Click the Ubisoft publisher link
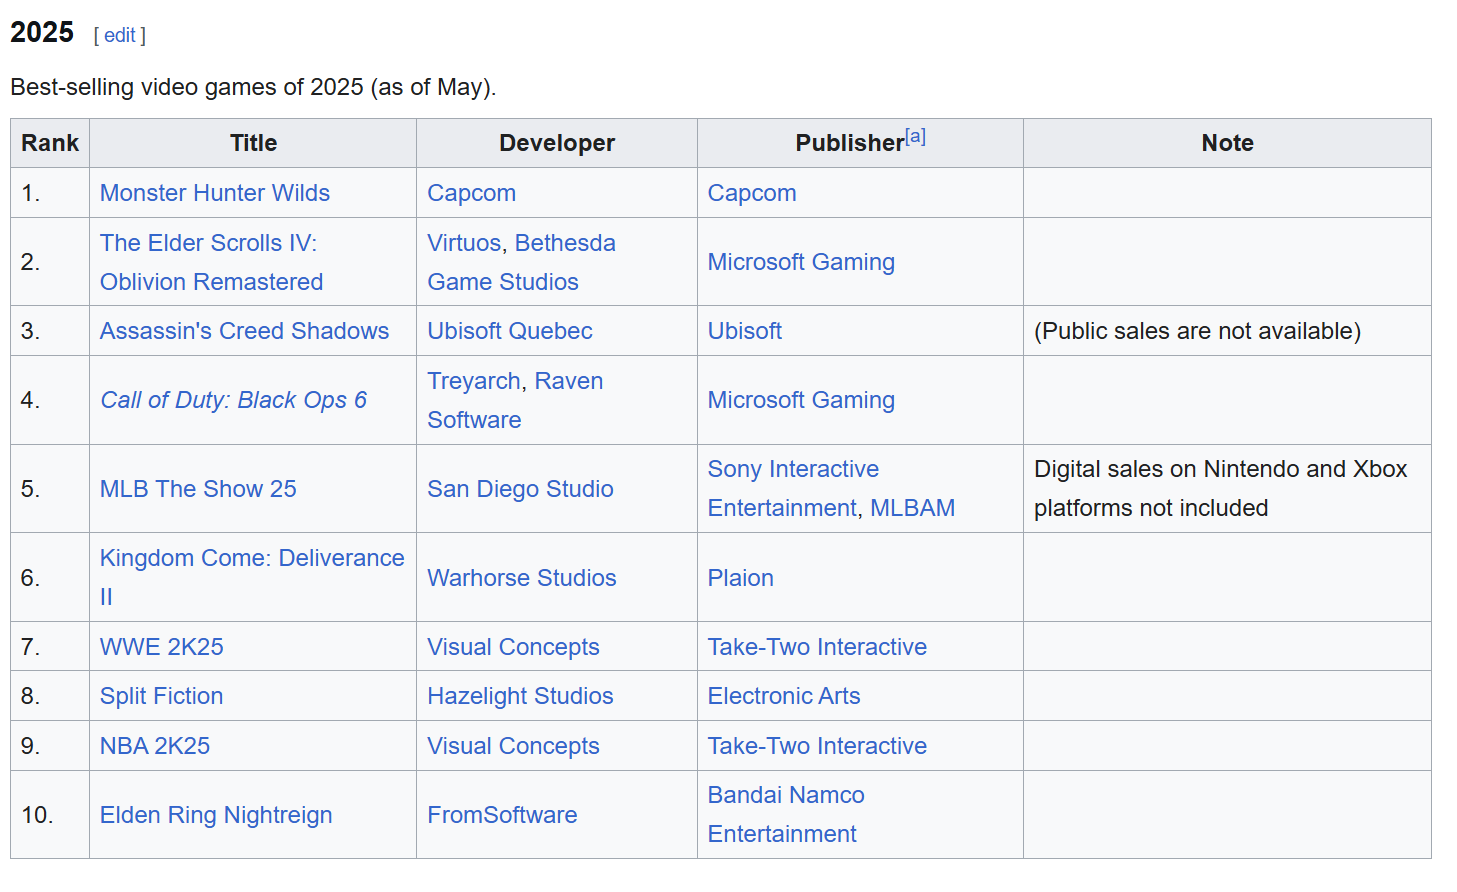 click(x=745, y=331)
